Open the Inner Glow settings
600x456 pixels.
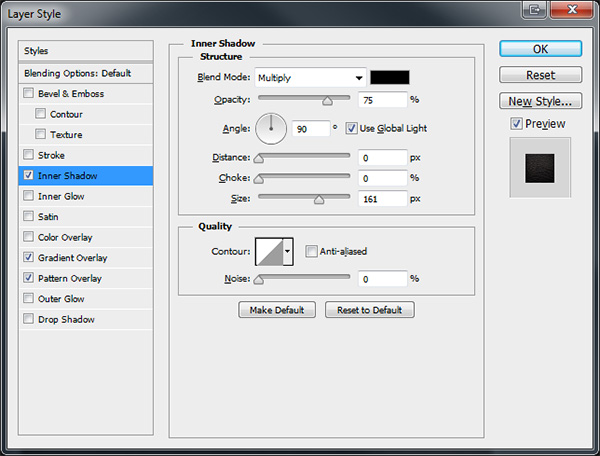point(61,196)
